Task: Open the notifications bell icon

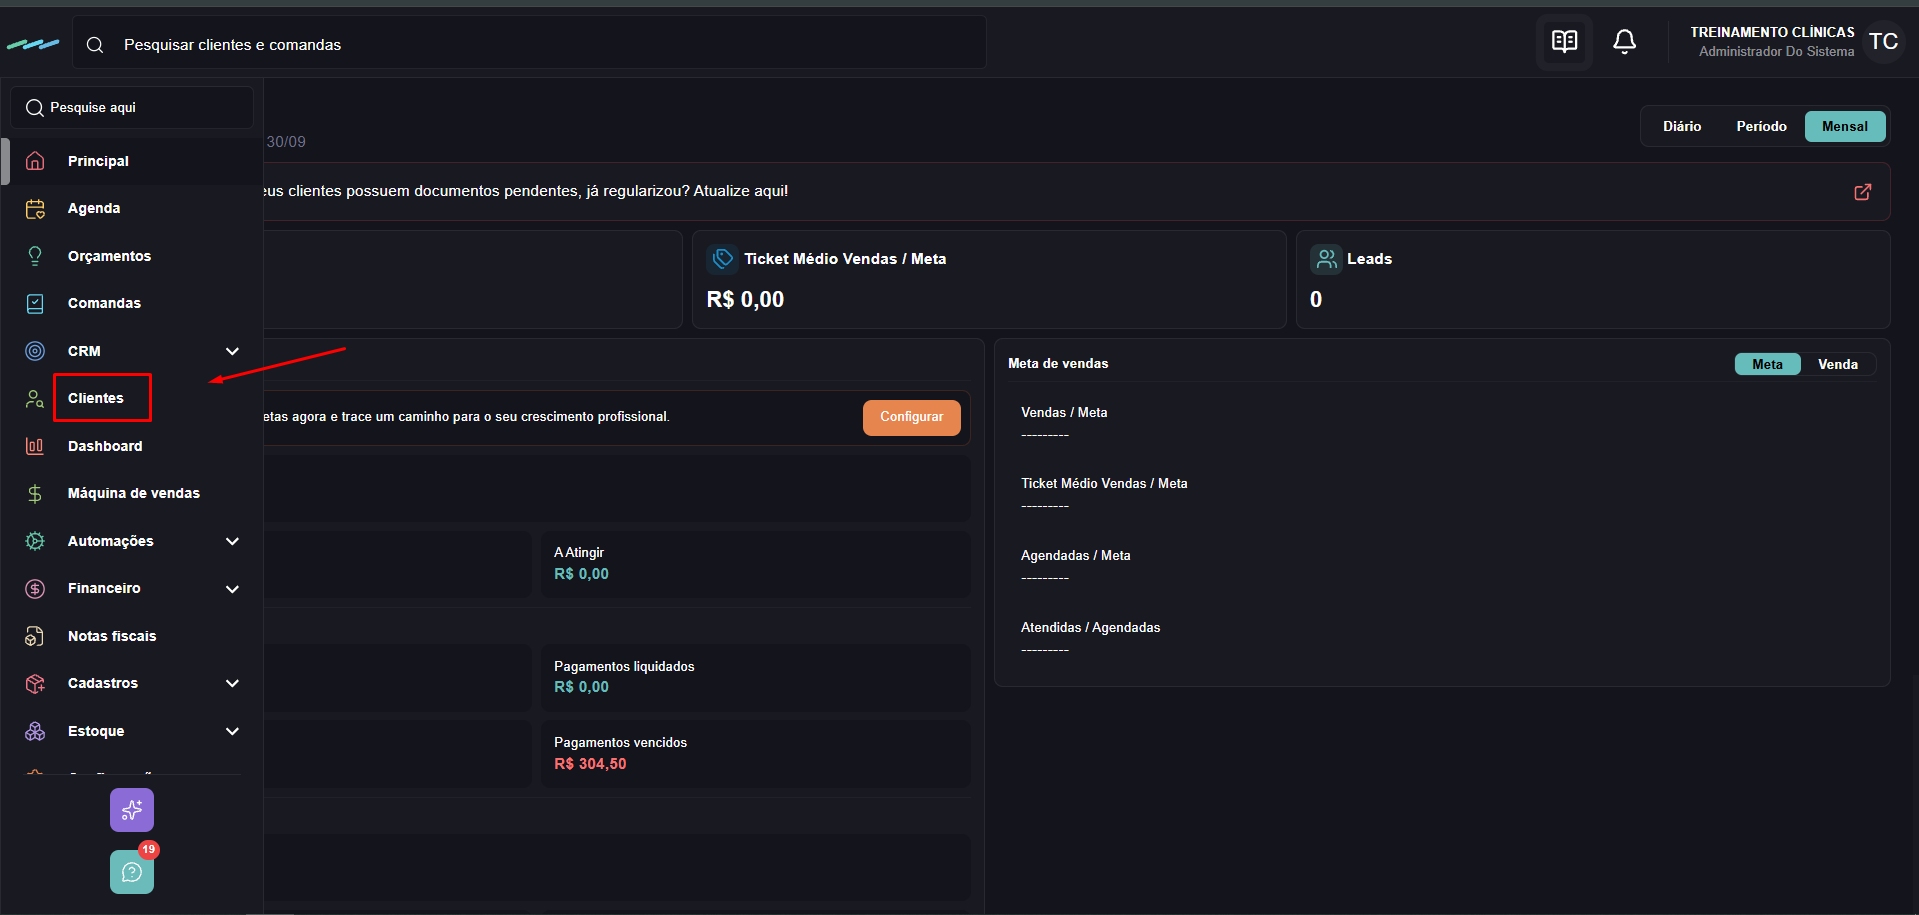Action: click(1624, 42)
